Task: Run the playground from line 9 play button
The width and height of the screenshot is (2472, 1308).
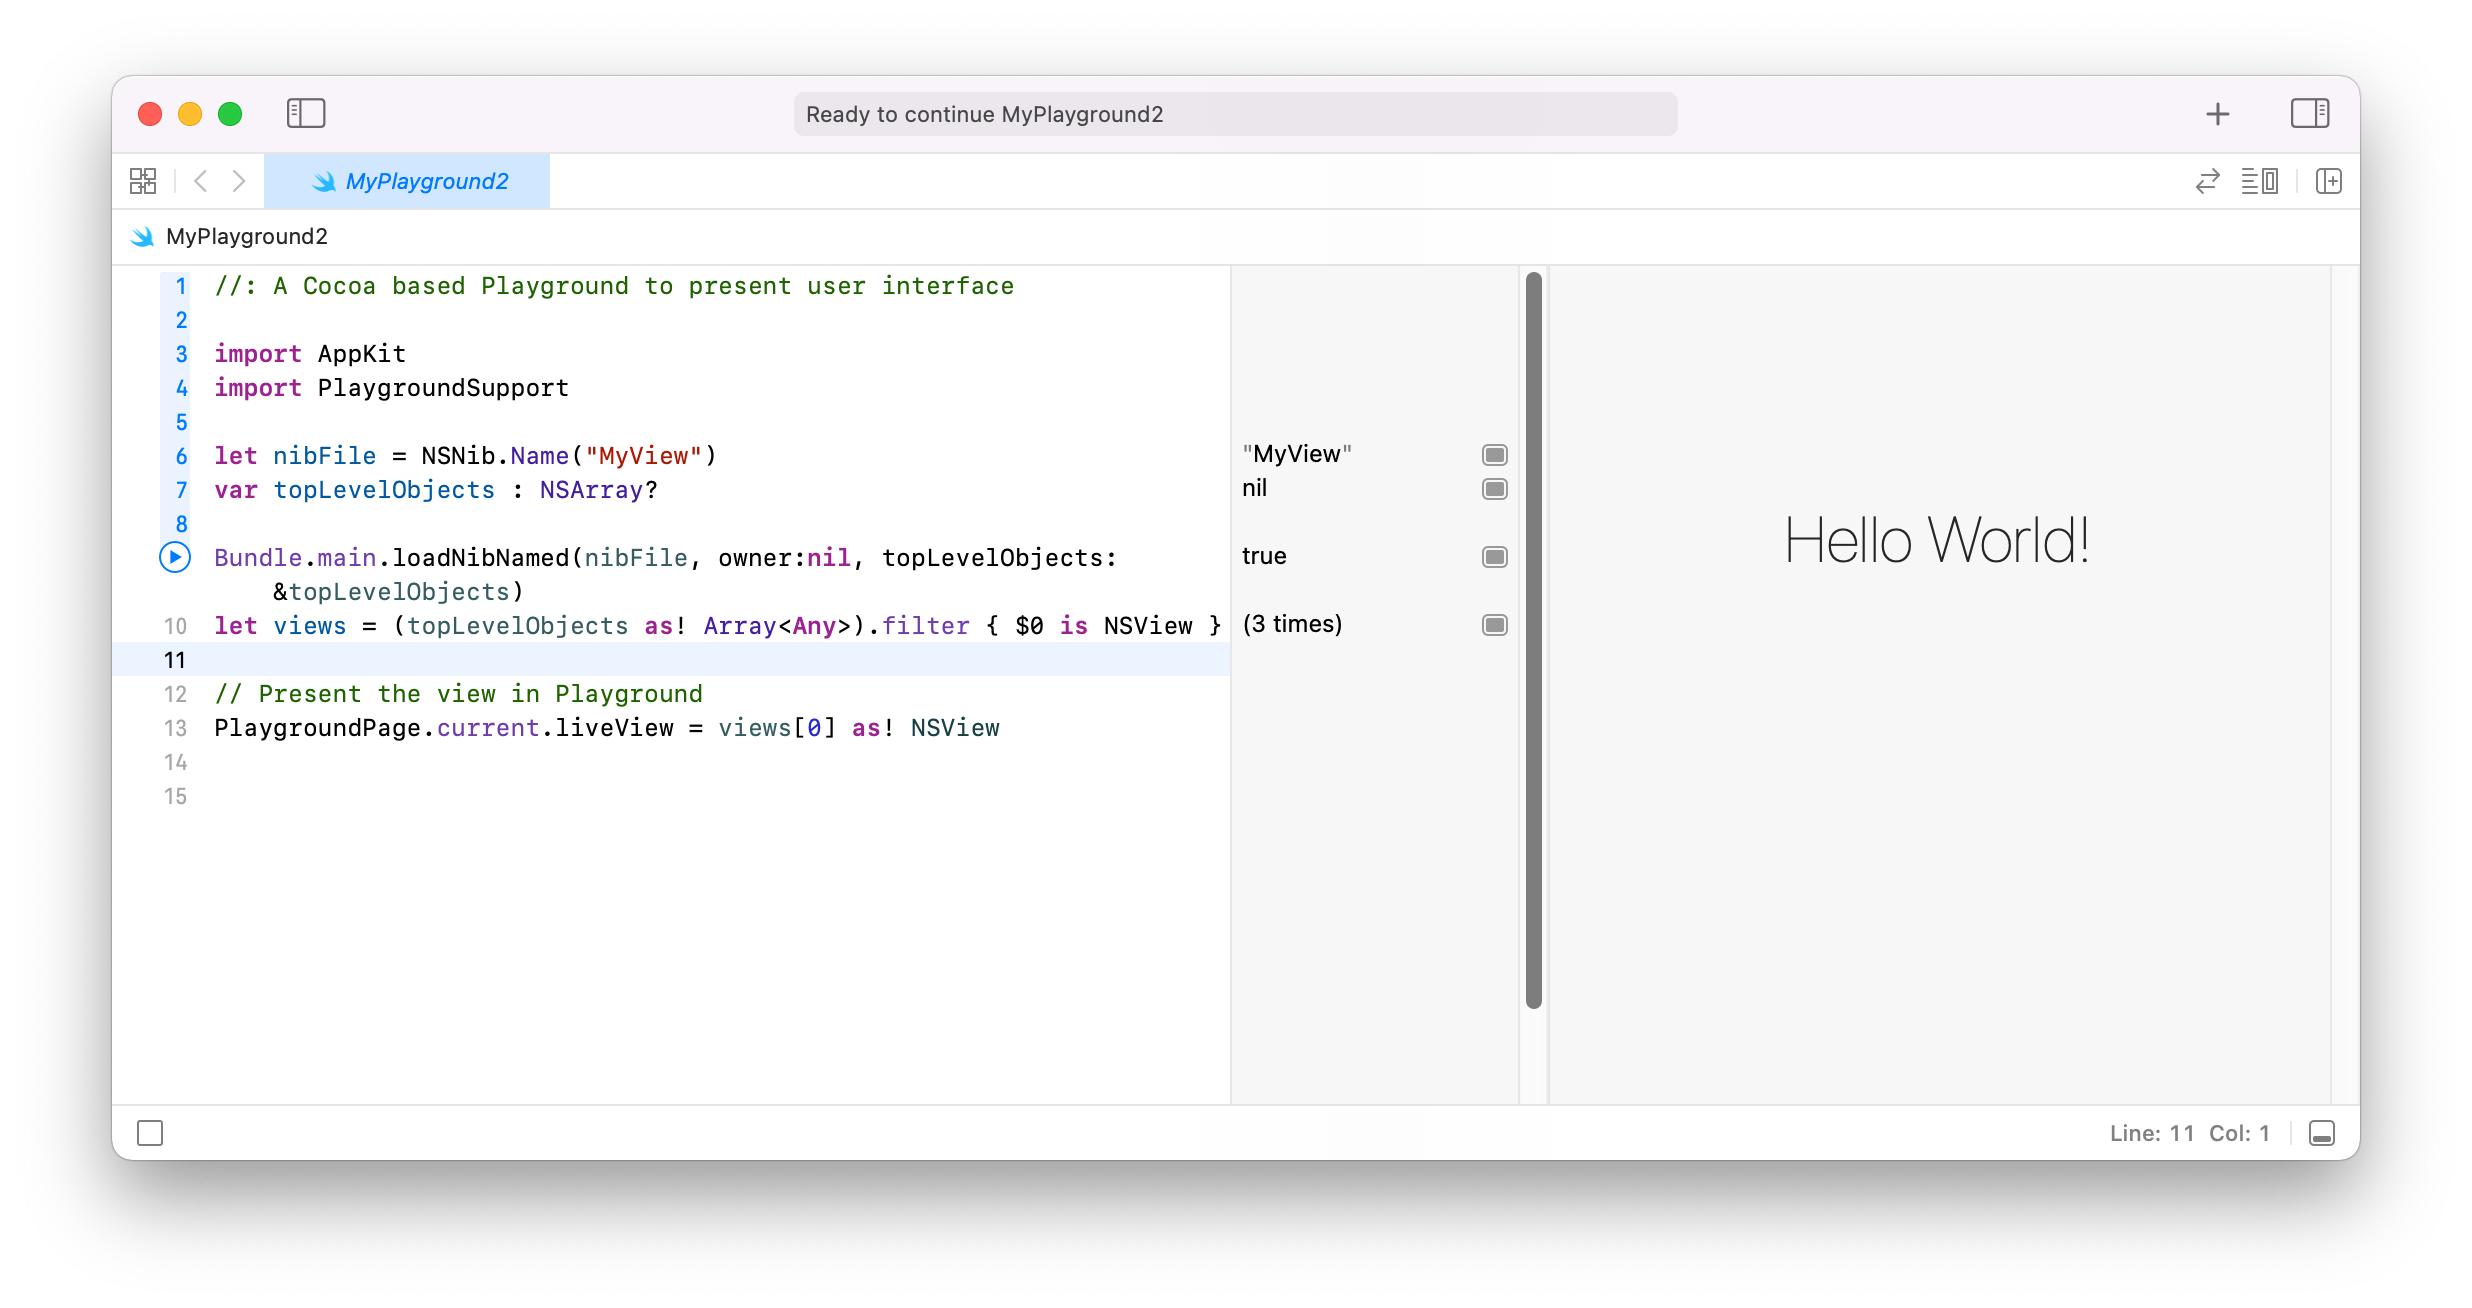Action: click(175, 557)
